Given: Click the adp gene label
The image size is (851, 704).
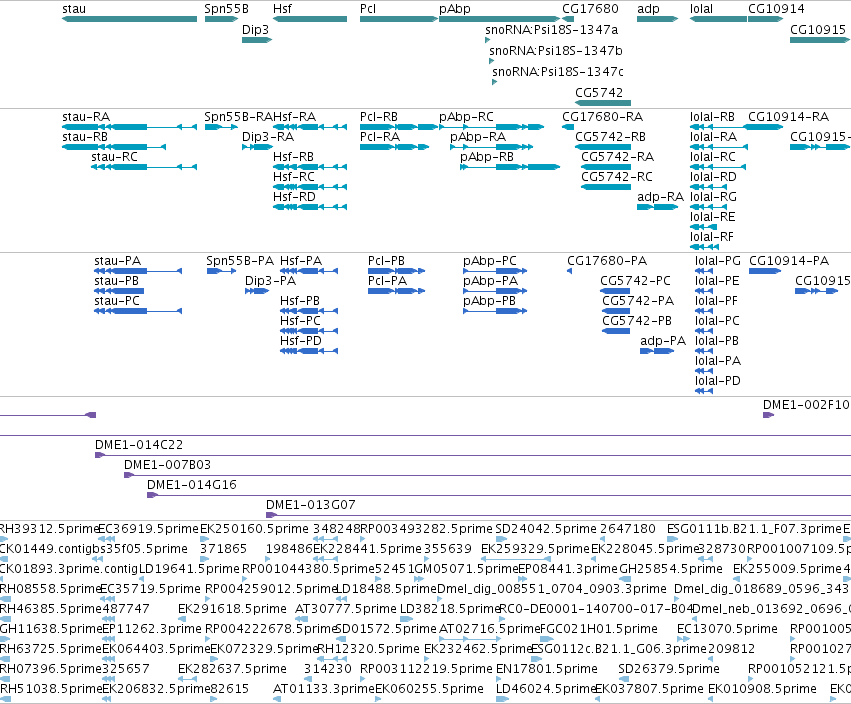Looking at the screenshot, I should click(x=648, y=9).
